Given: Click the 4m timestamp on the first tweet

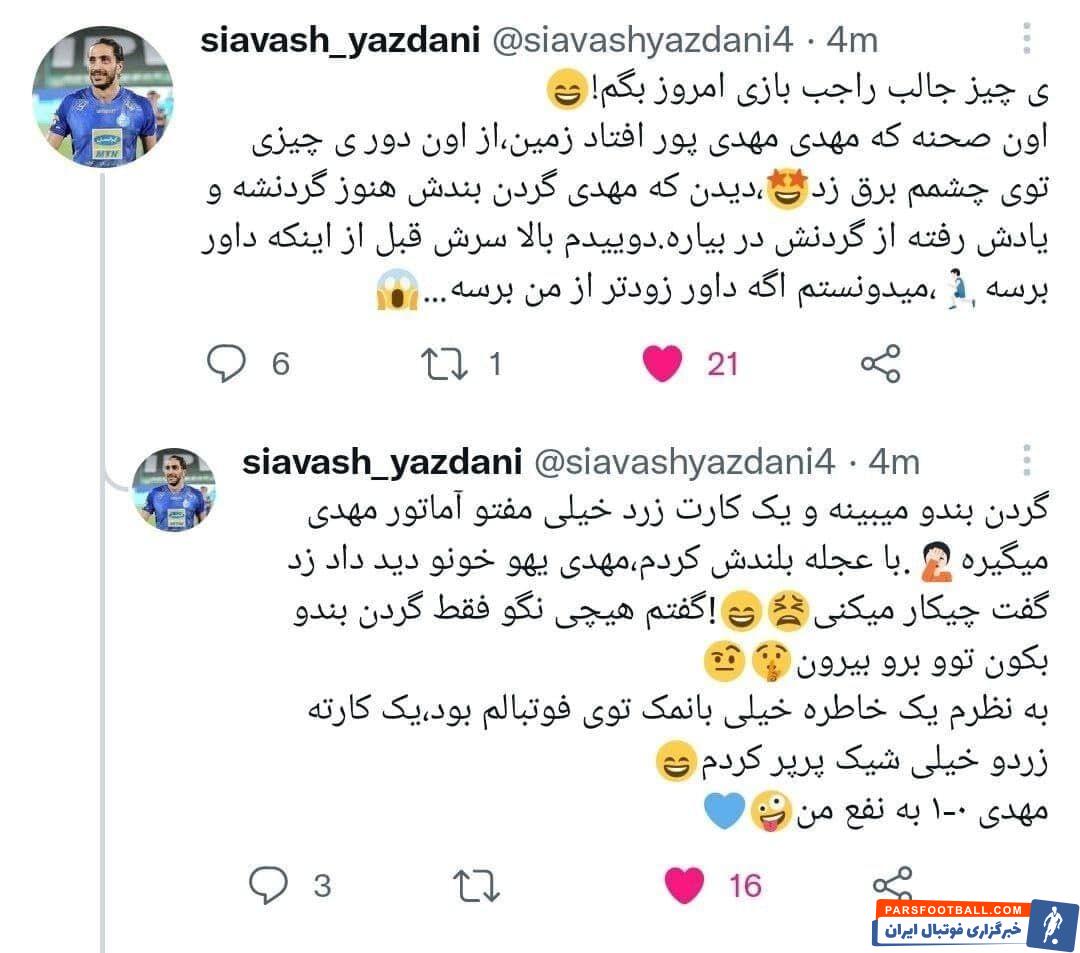Looking at the screenshot, I should [853, 40].
